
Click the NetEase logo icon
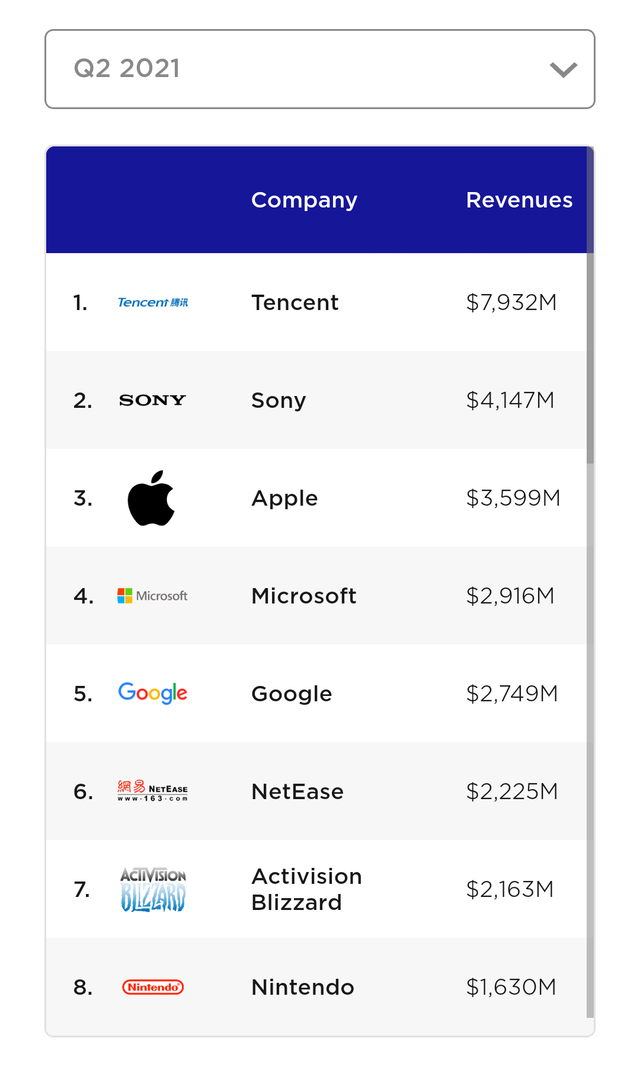pyautogui.click(x=152, y=791)
